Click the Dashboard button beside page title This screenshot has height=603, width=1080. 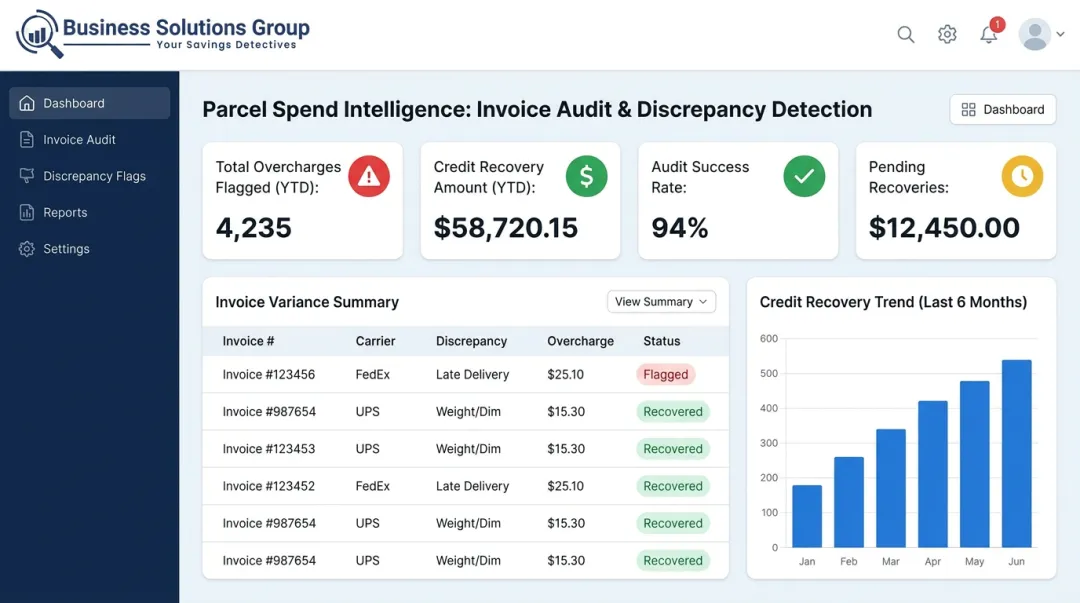[x=1003, y=110]
